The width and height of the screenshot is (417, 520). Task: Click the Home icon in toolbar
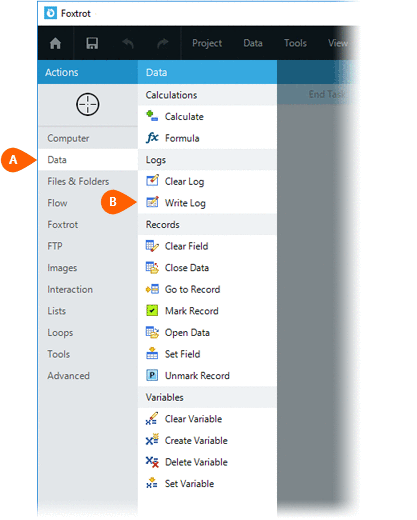pos(55,43)
